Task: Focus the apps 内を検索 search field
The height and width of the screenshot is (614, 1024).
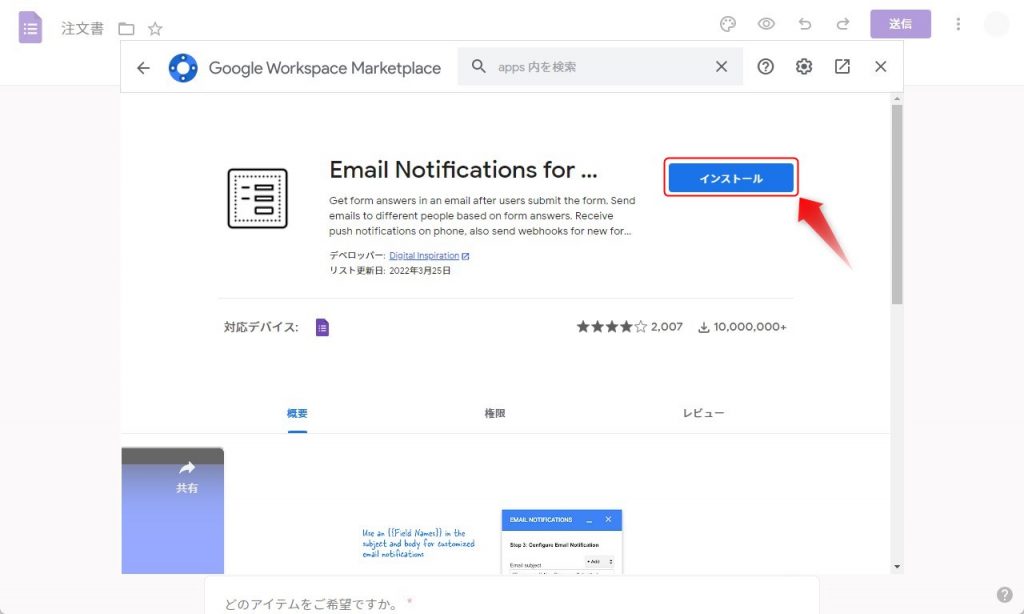Action: tap(601, 67)
